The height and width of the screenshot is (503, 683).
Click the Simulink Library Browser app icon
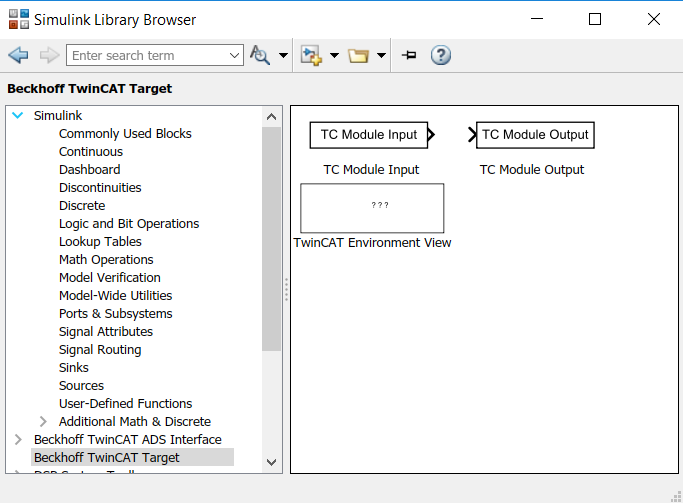point(19,19)
